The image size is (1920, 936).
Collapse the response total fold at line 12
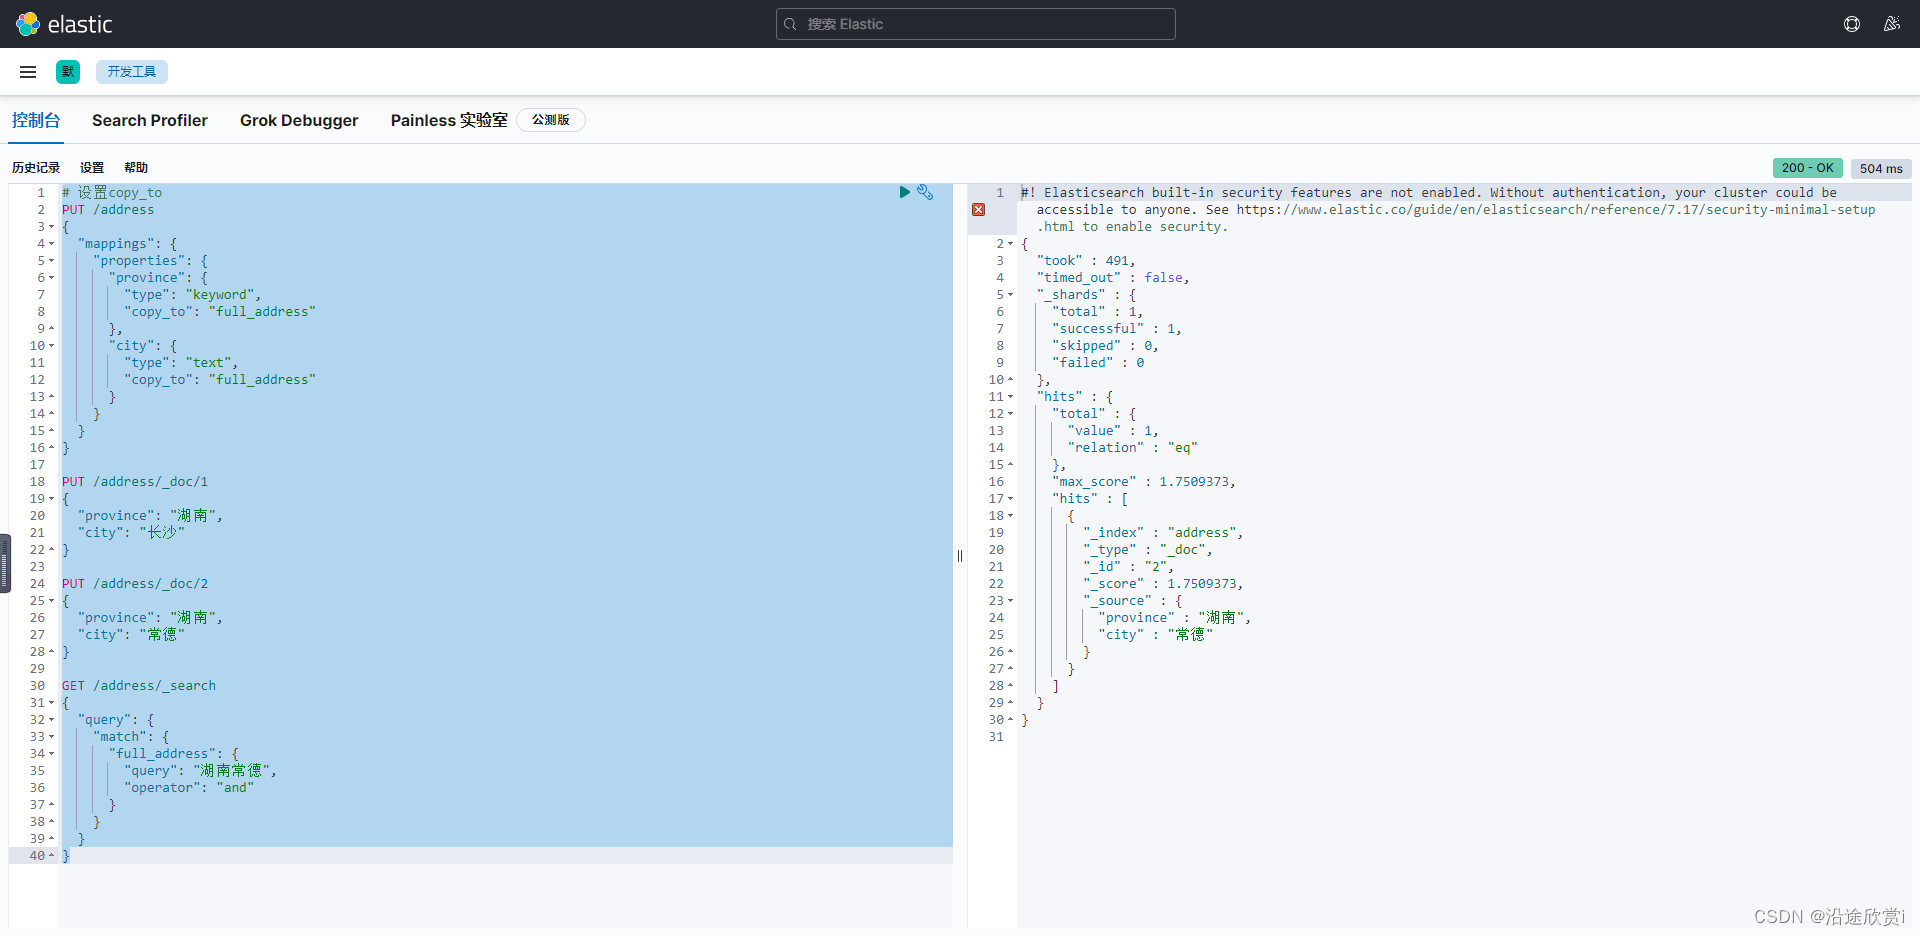[x=1011, y=414]
